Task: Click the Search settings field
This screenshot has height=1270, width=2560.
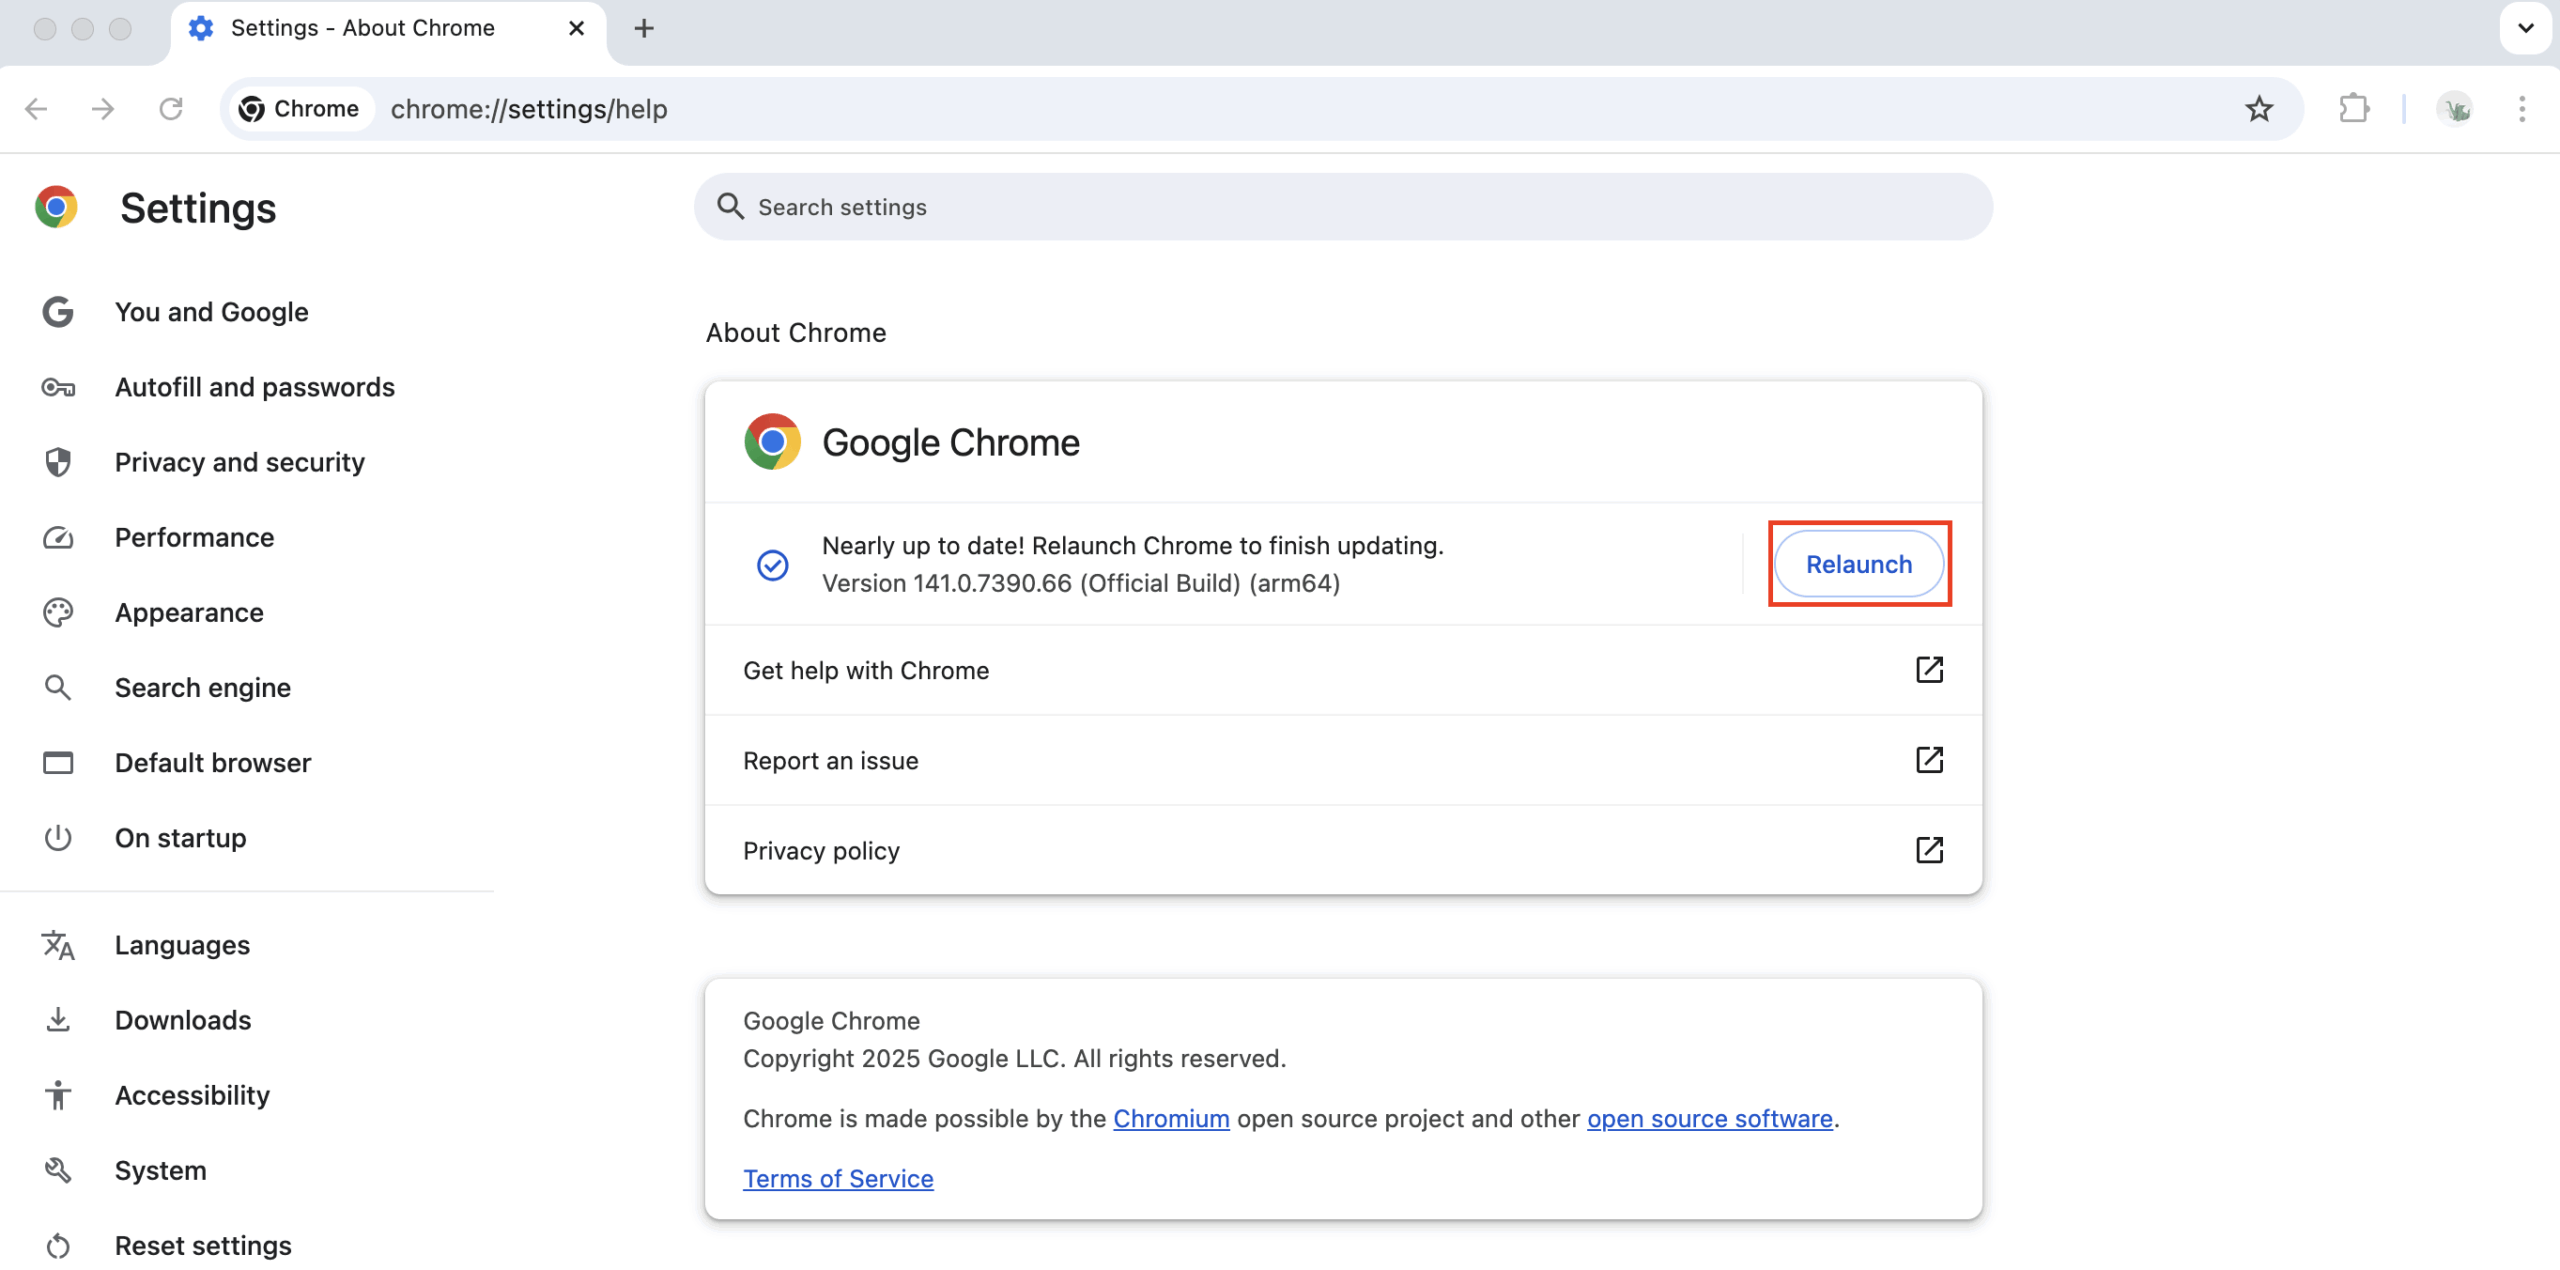Action: [1340, 207]
